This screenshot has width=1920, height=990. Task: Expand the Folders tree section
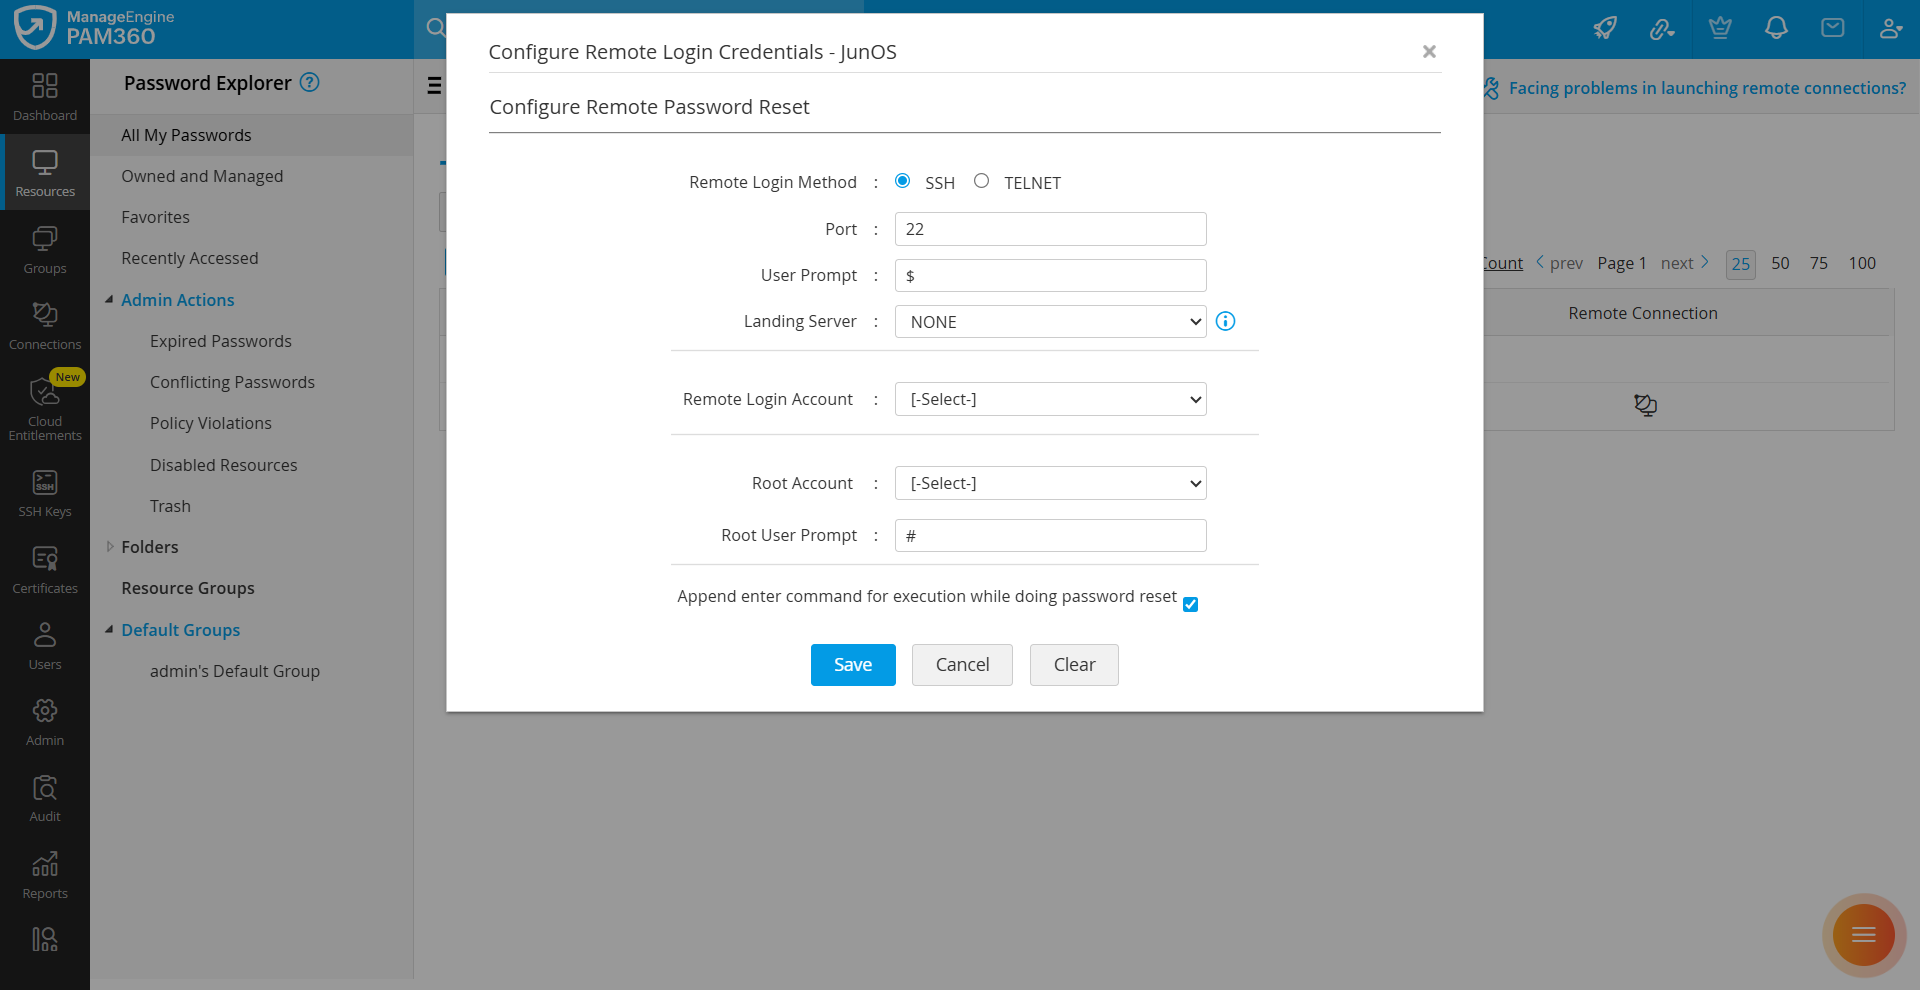(110, 546)
